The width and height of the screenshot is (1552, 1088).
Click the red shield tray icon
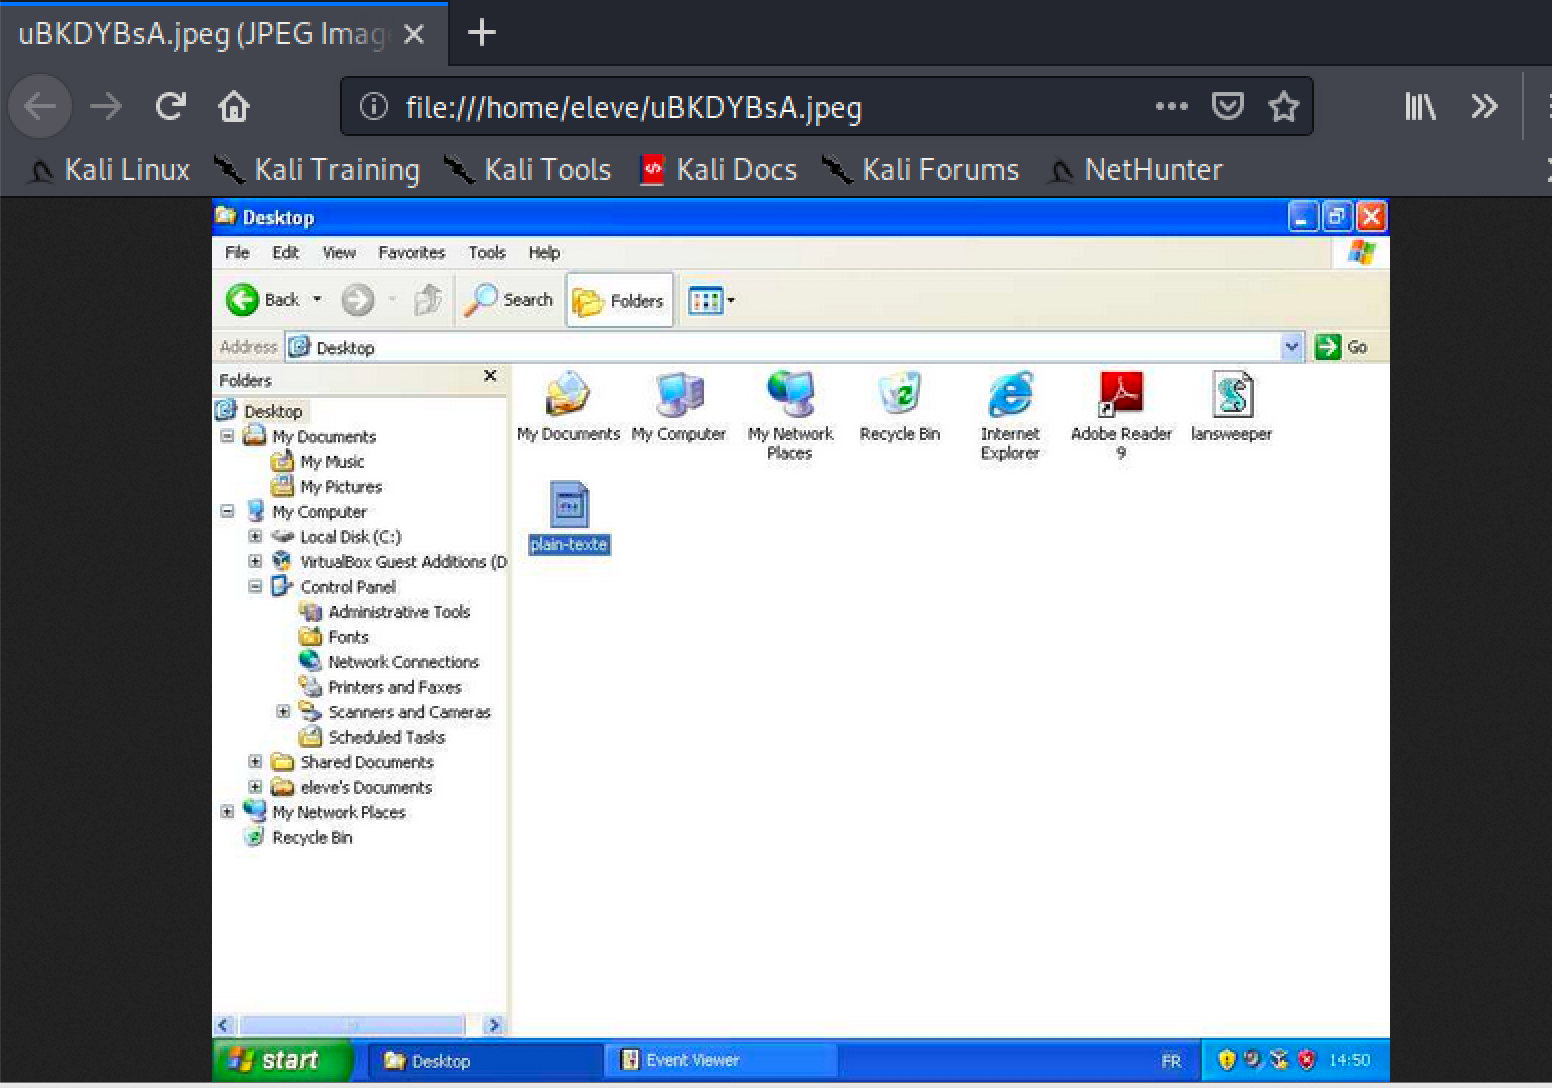tap(1306, 1059)
